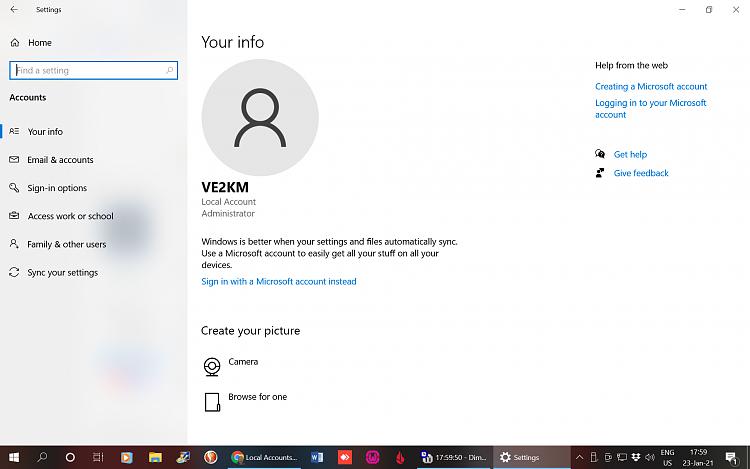This screenshot has height=469, width=750.
Task: Click the pink square app on taskbar
Action: point(373,458)
